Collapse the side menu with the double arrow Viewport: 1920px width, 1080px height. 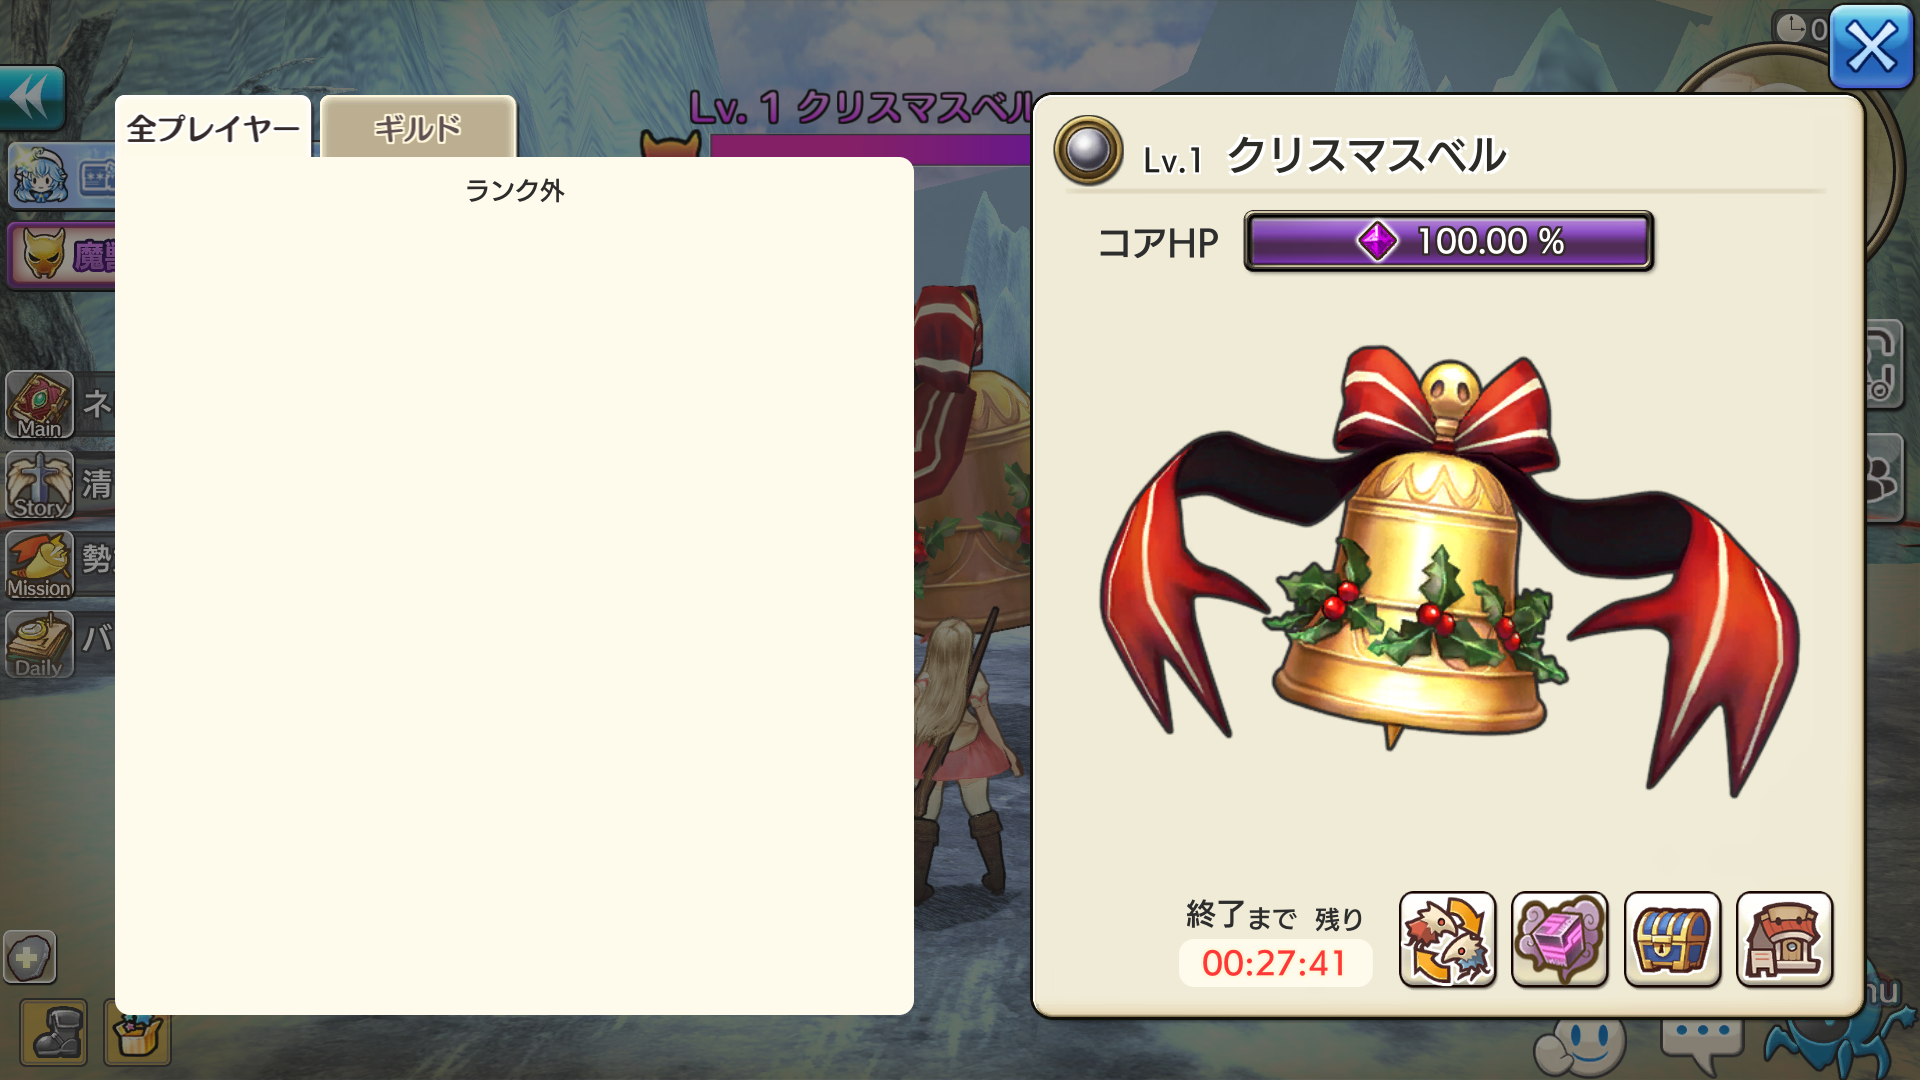tap(32, 98)
